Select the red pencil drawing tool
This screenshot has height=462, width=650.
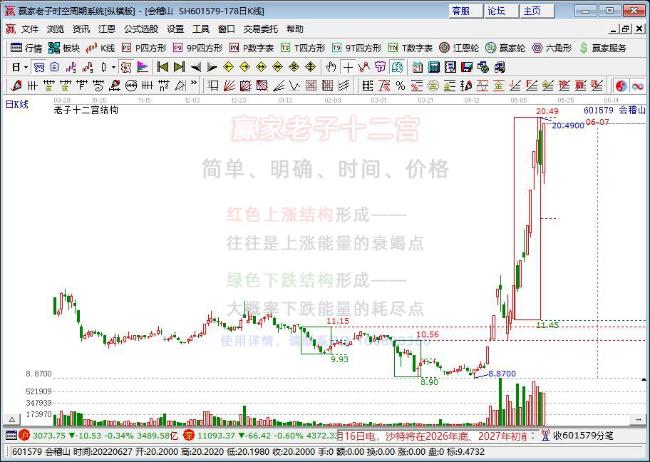click(17, 86)
